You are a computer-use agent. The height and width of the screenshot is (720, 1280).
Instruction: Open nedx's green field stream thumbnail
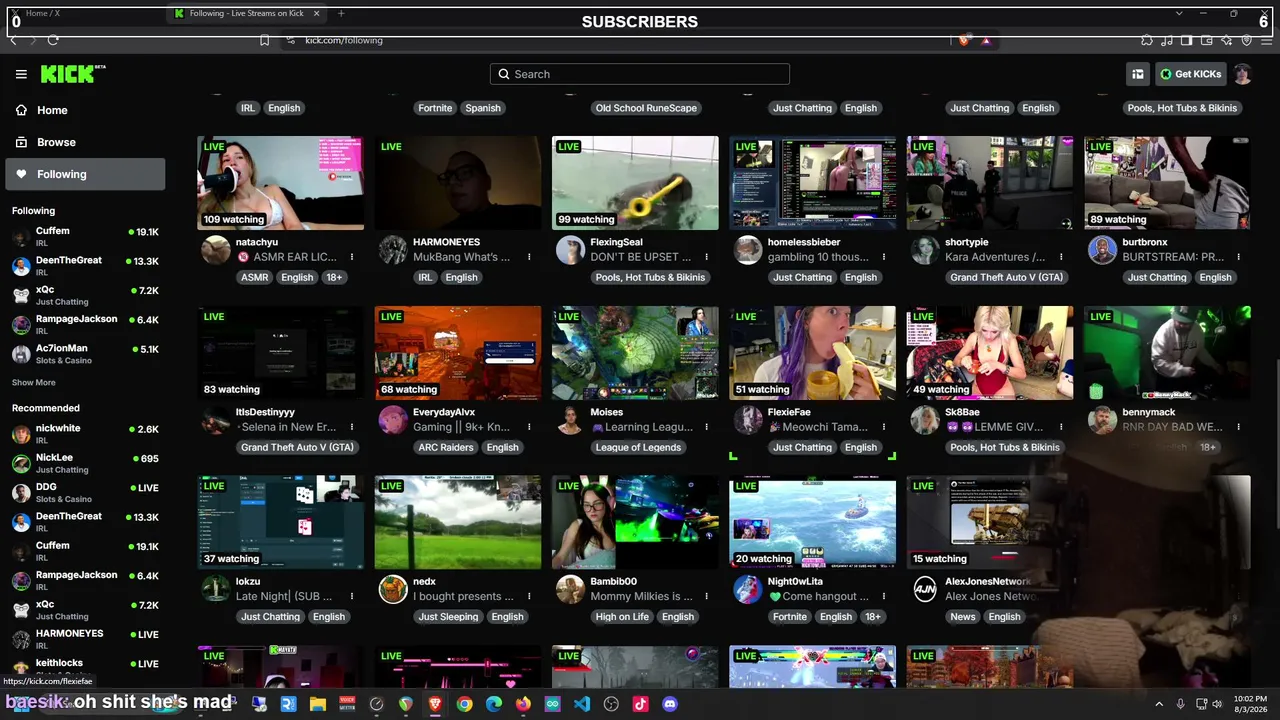(458, 522)
